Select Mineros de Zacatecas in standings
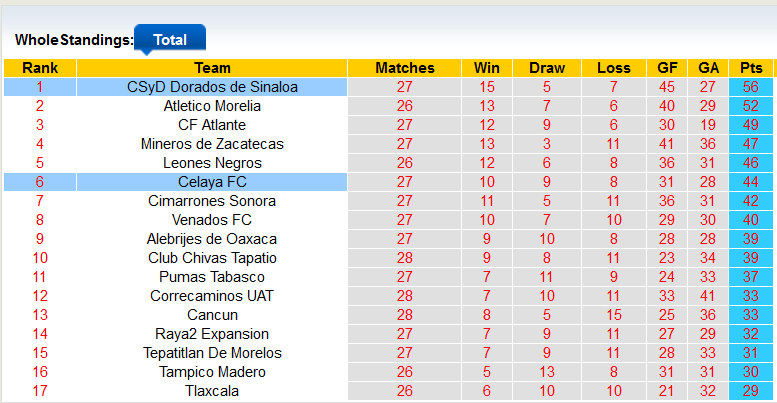This screenshot has height=403, width=777. tap(212, 144)
